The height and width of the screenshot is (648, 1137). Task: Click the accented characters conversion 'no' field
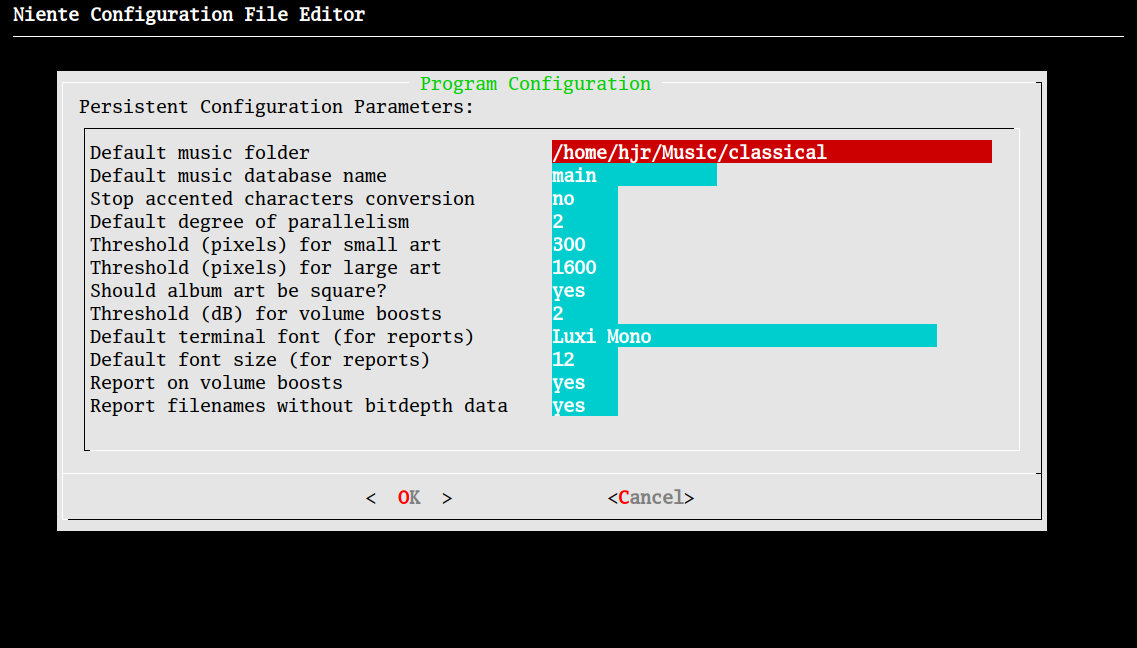(x=584, y=199)
